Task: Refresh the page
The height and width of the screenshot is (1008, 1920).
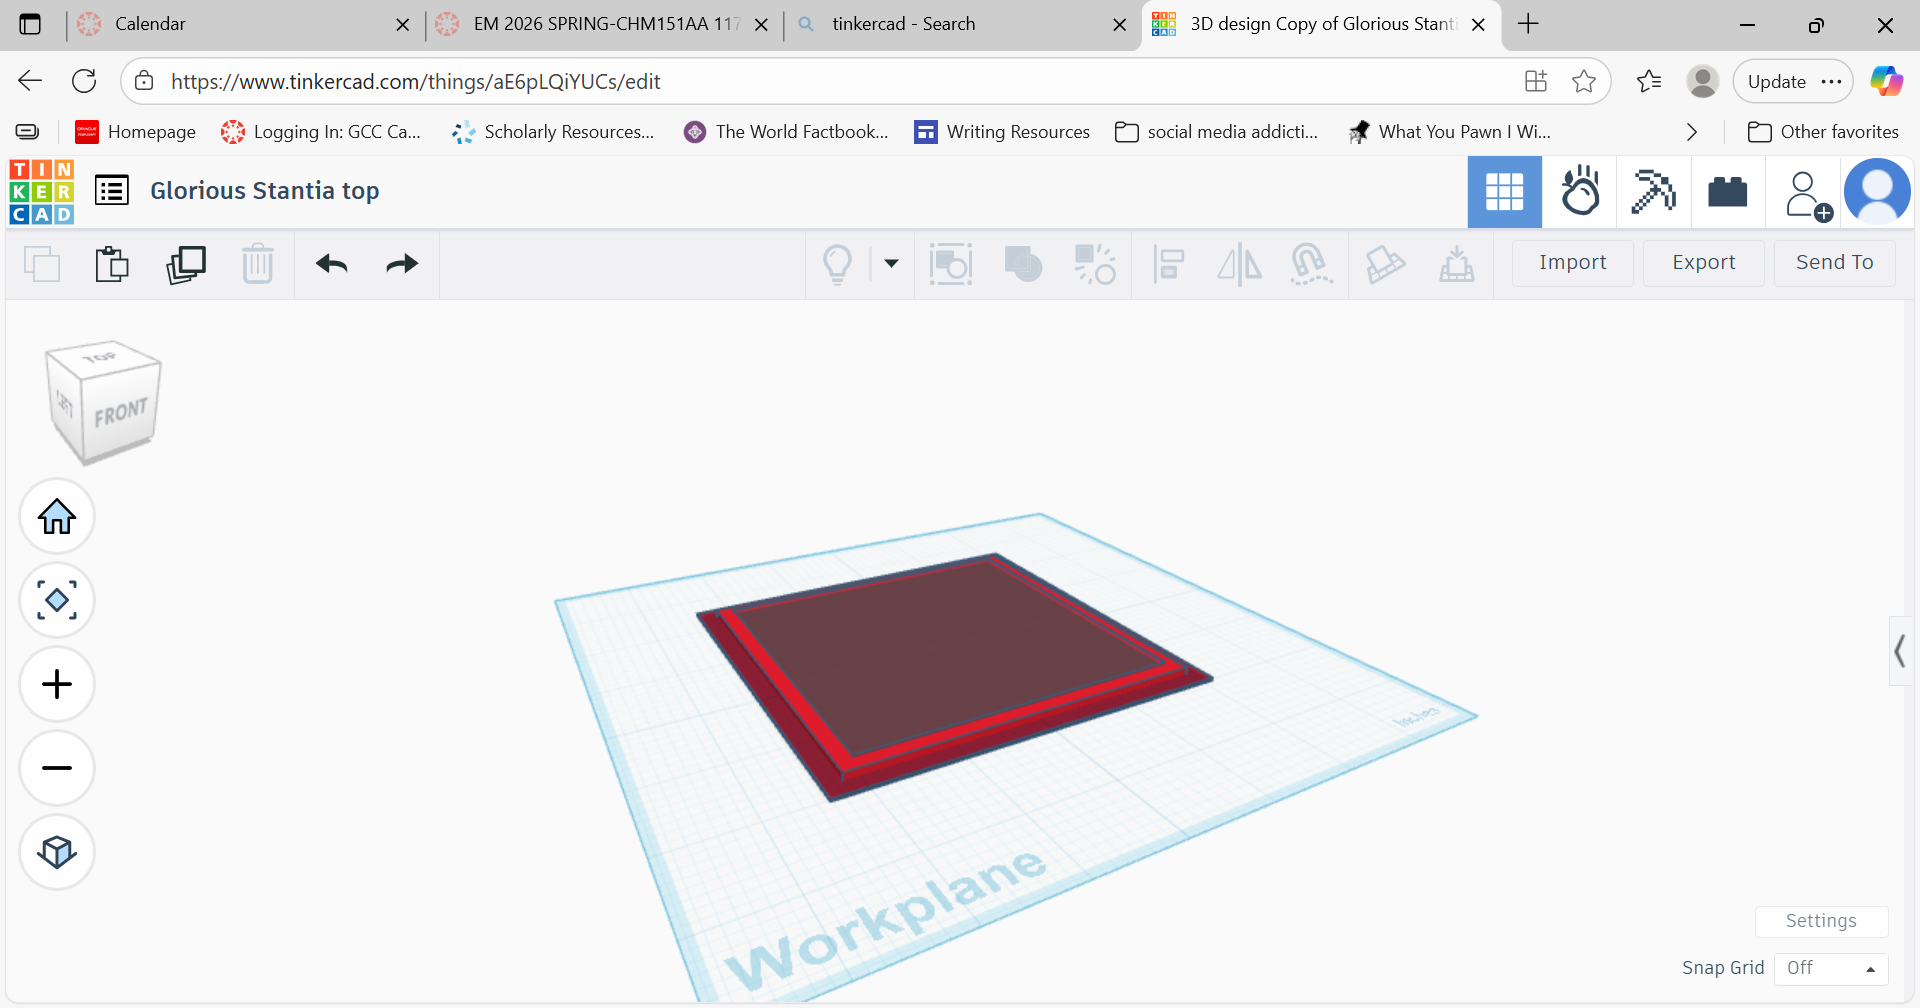Action: [84, 81]
